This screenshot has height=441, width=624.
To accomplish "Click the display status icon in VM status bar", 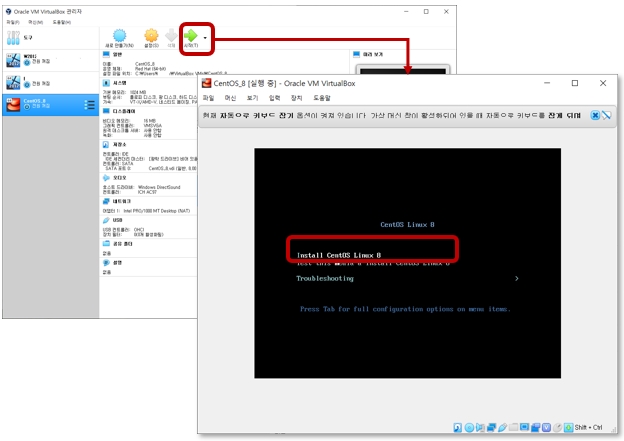I will pyautogui.click(x=525, y=427).
